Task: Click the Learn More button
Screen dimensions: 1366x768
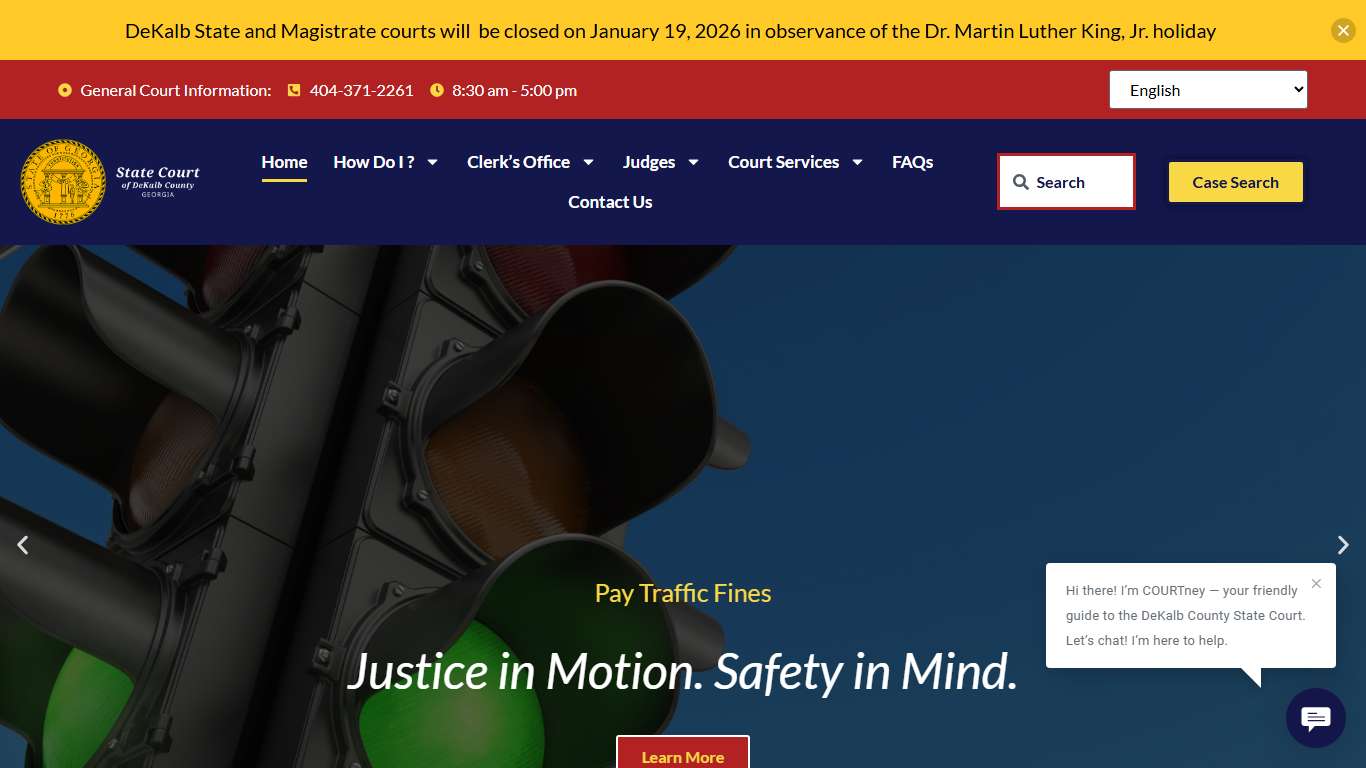Action: point(682,756)
